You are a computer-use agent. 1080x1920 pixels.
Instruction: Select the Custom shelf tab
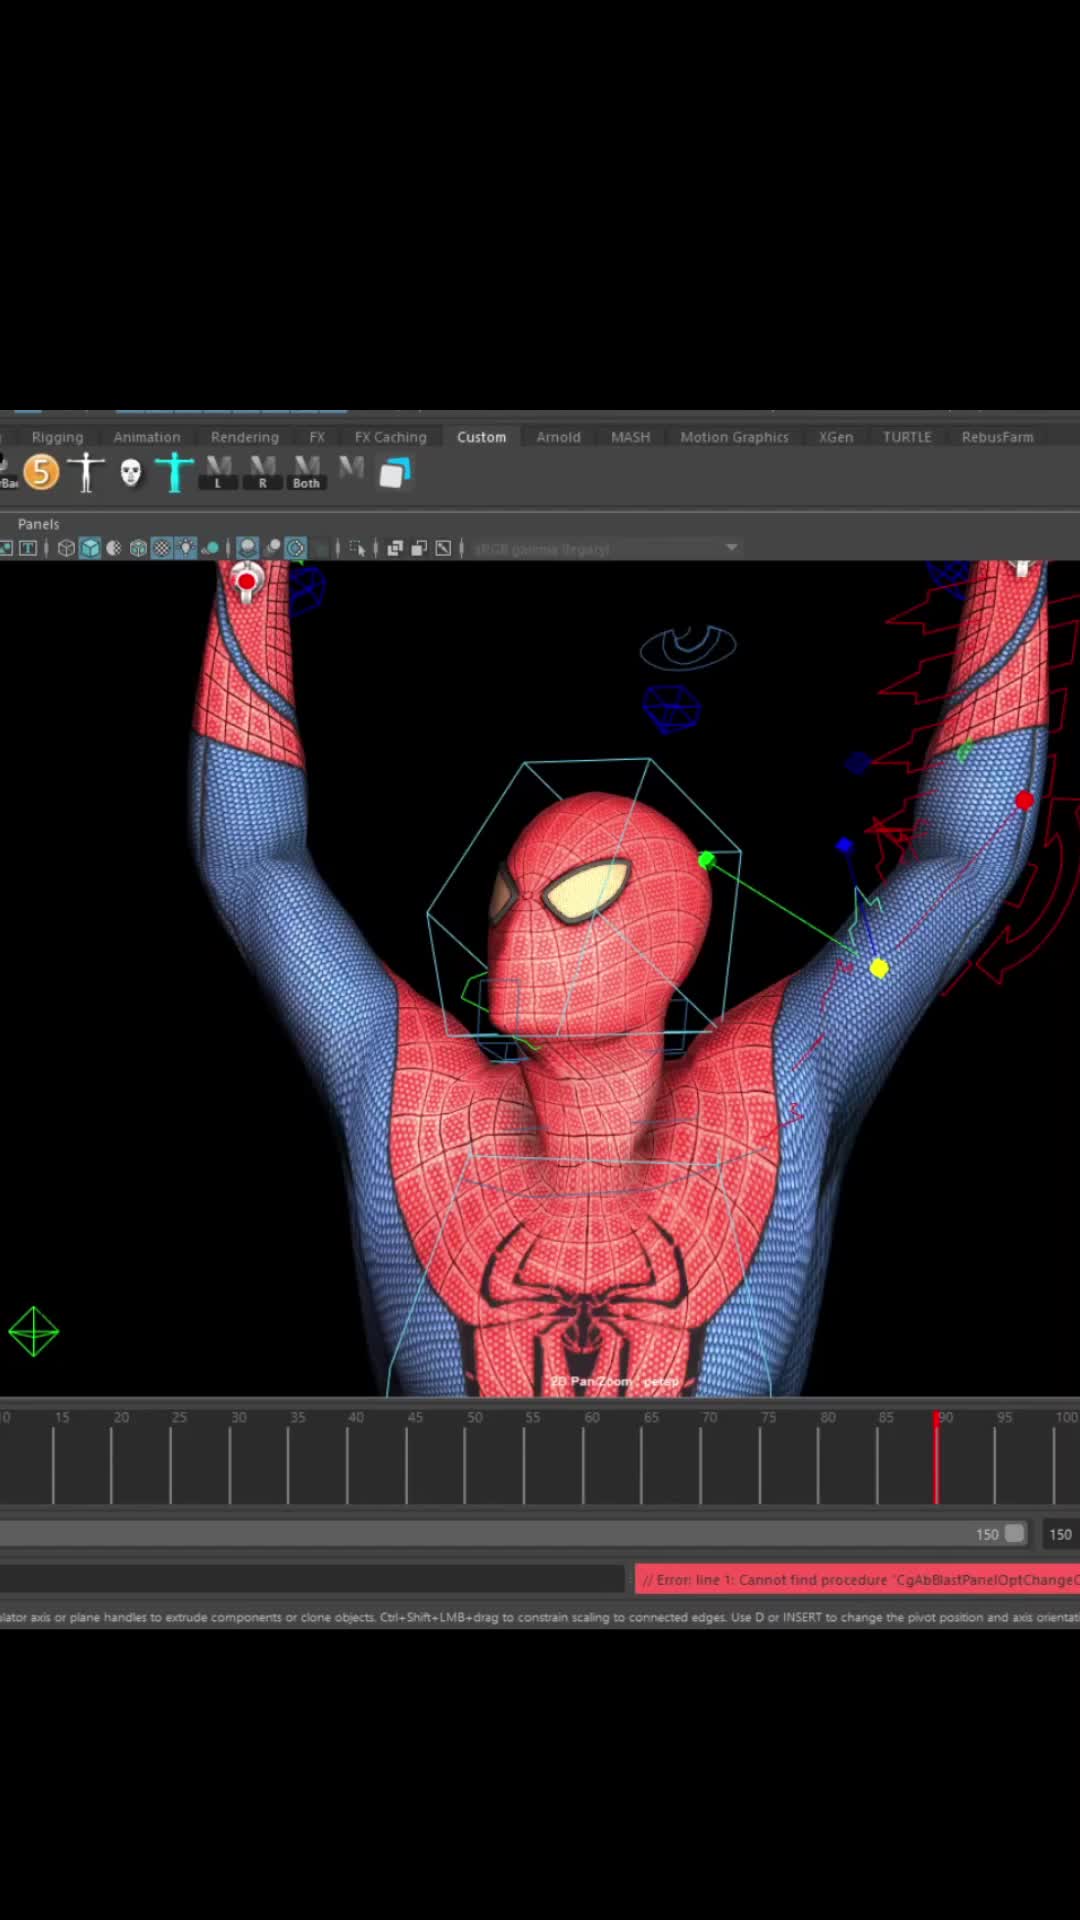click(x=482, y=437)
